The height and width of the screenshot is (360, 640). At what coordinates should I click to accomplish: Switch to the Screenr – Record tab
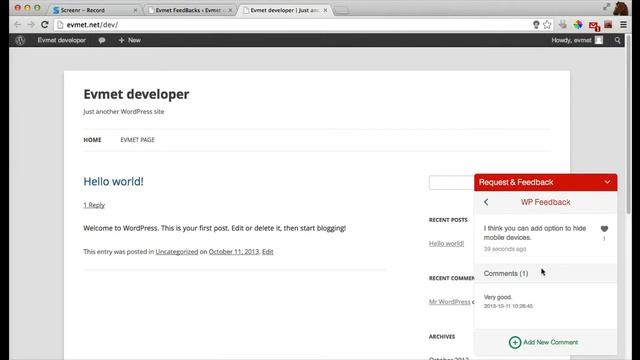pyautogui.click(x=83, y=10)
